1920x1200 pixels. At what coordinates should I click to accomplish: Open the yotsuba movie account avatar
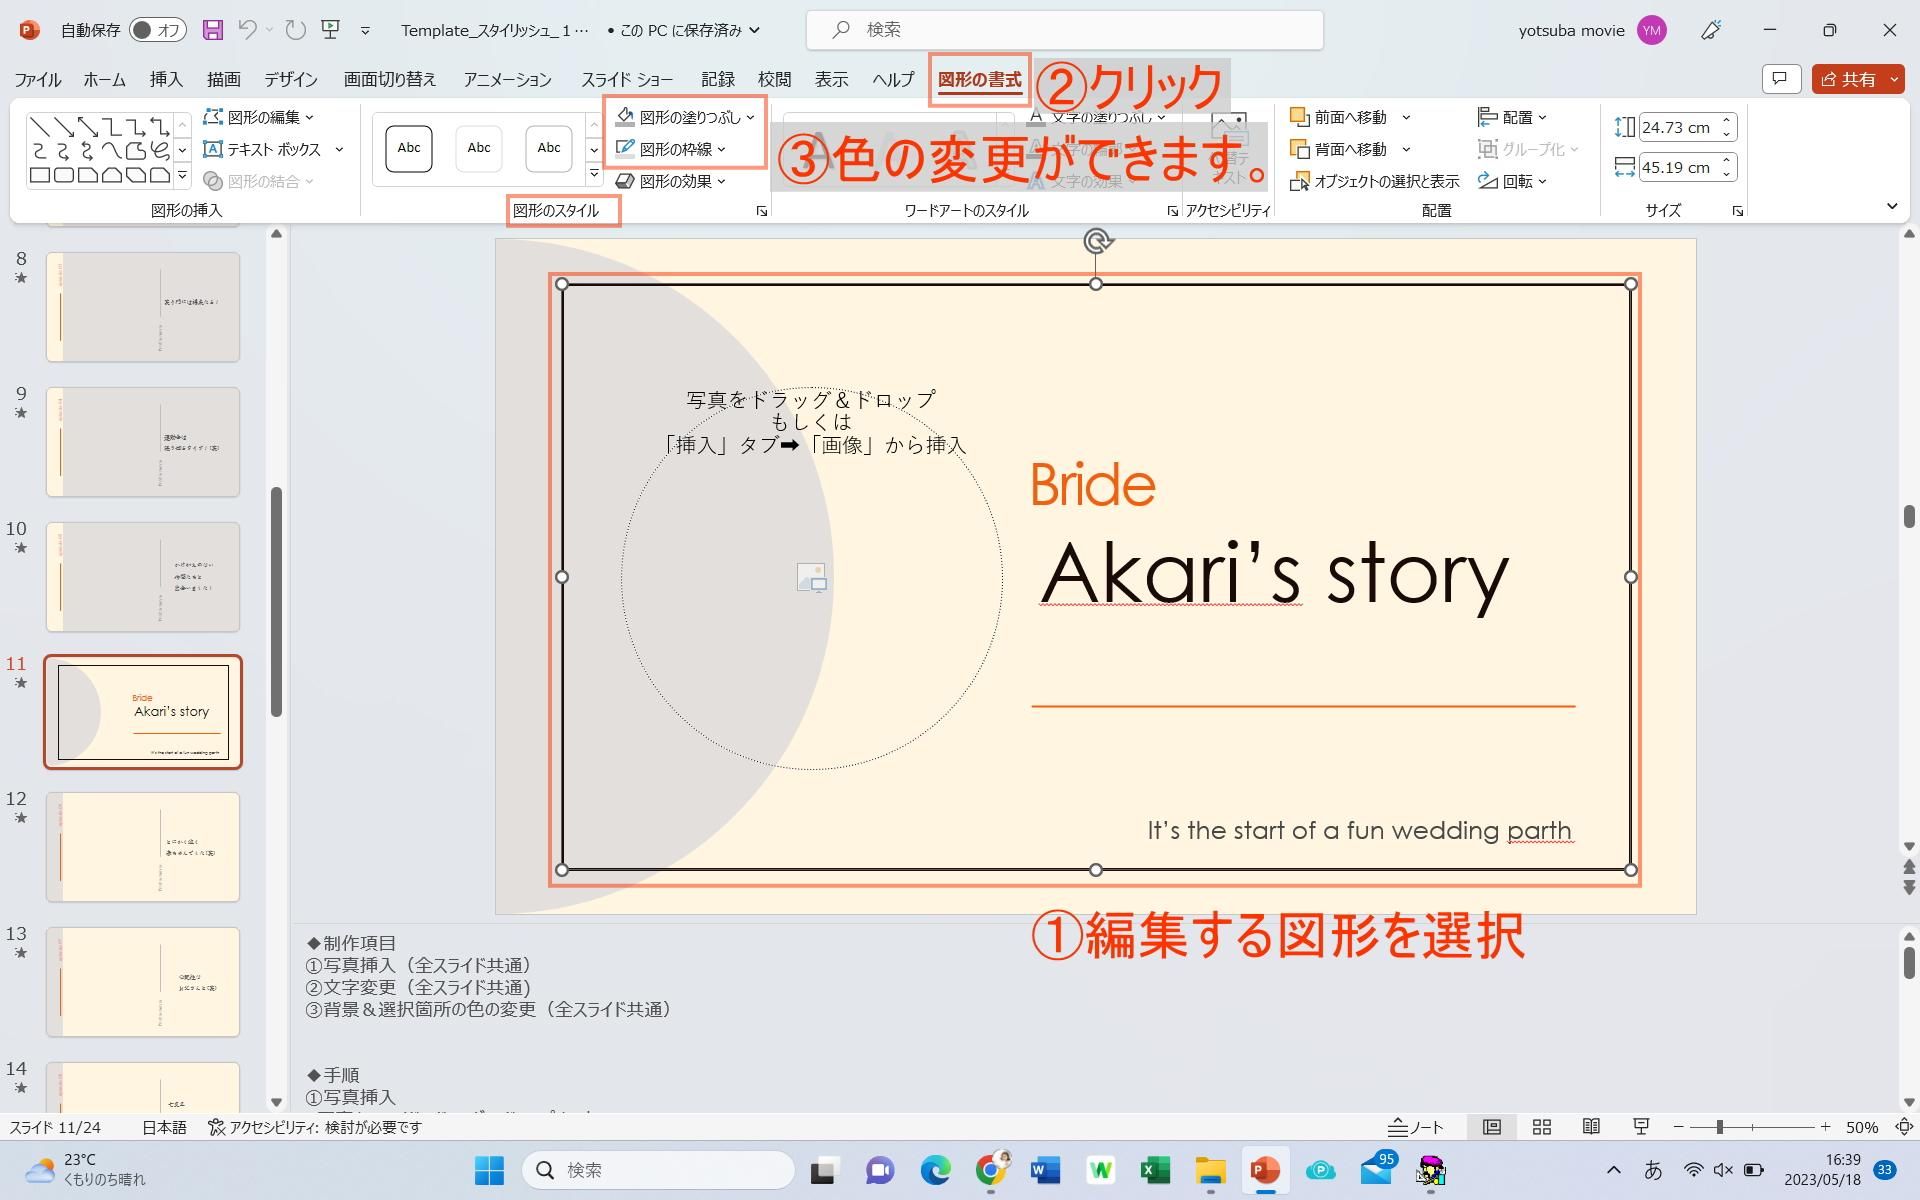tap(1651, 30)
